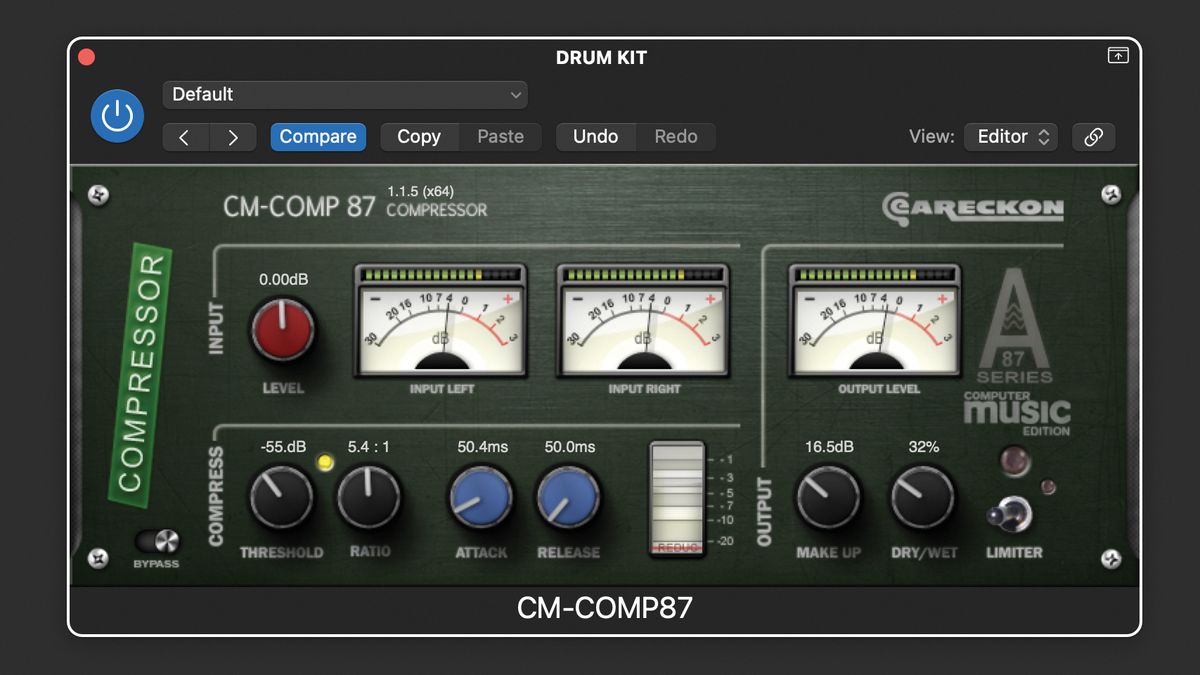The height and width of the screenshot is (675, 1200).
Task: Click the Careckon logo
Action: (x=973, y=209)
